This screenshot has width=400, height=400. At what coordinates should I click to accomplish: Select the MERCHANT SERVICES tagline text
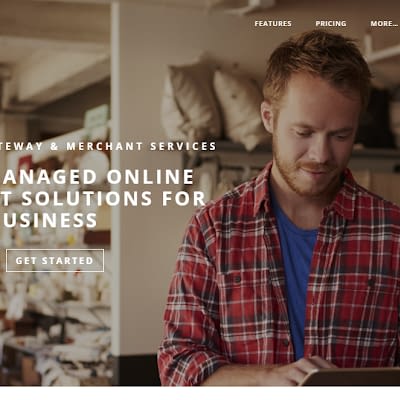pyautogui.click(x=141, y=146)
